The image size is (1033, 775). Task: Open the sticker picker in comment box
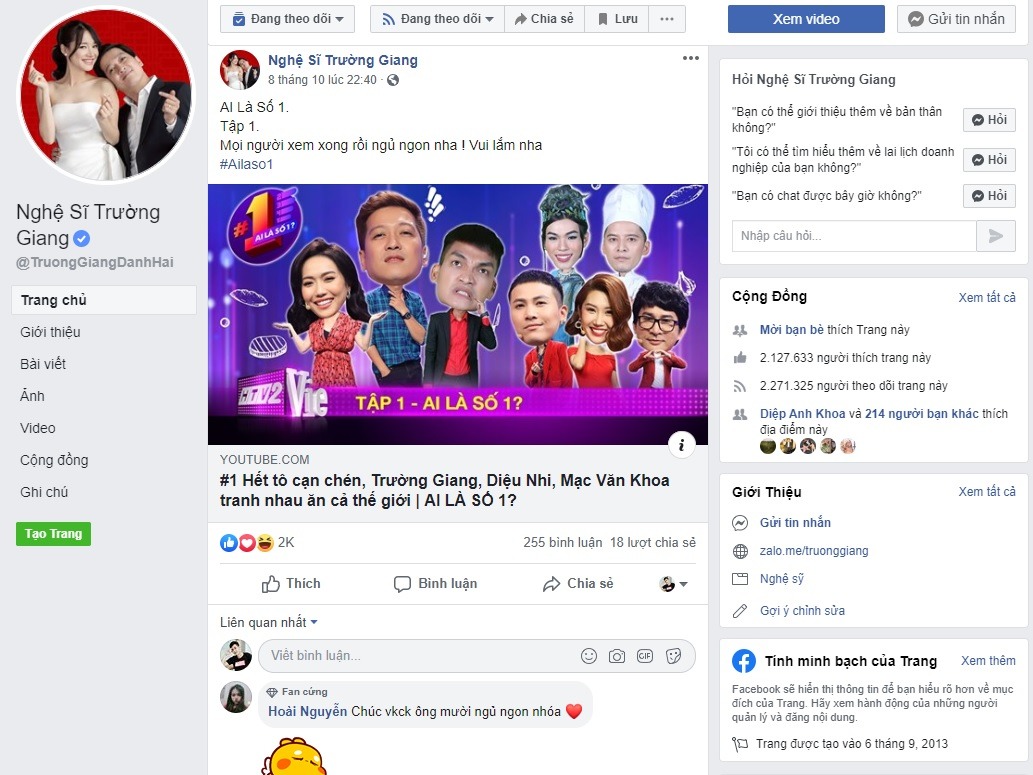pyautogui.click(x=673, y=656)
